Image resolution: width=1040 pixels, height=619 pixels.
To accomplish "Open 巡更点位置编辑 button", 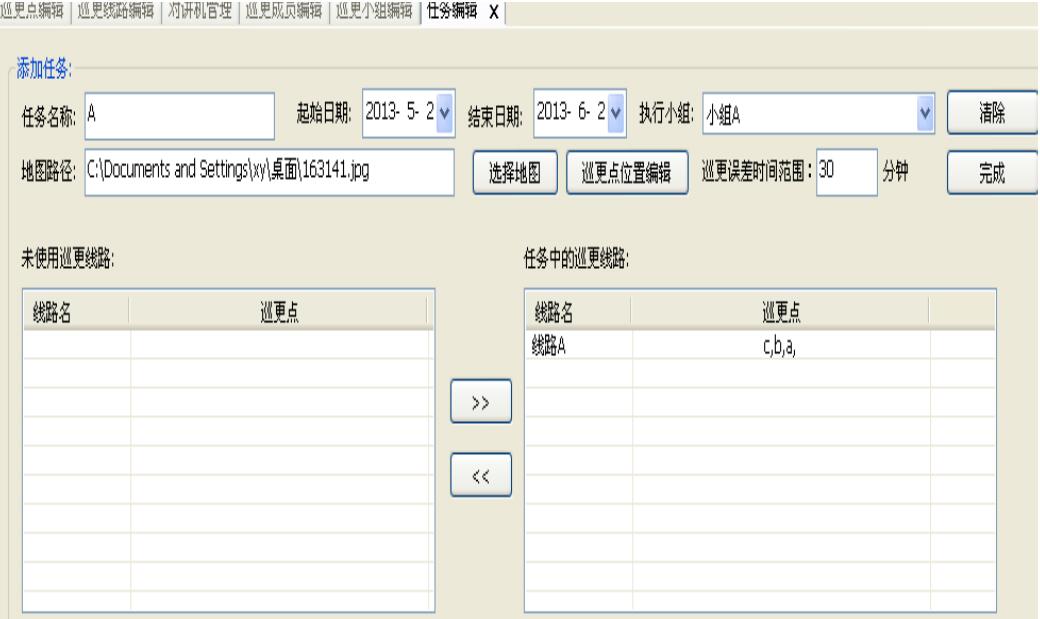I will pyautogui.click(x=627, y=172).
